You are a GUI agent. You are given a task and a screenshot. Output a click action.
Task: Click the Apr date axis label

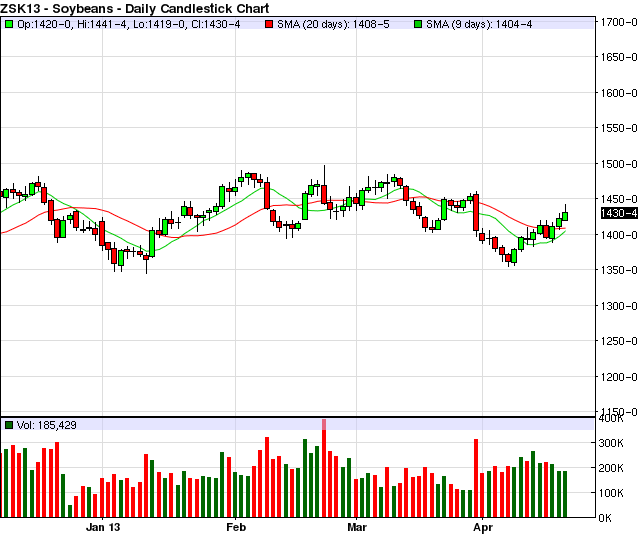483,527
